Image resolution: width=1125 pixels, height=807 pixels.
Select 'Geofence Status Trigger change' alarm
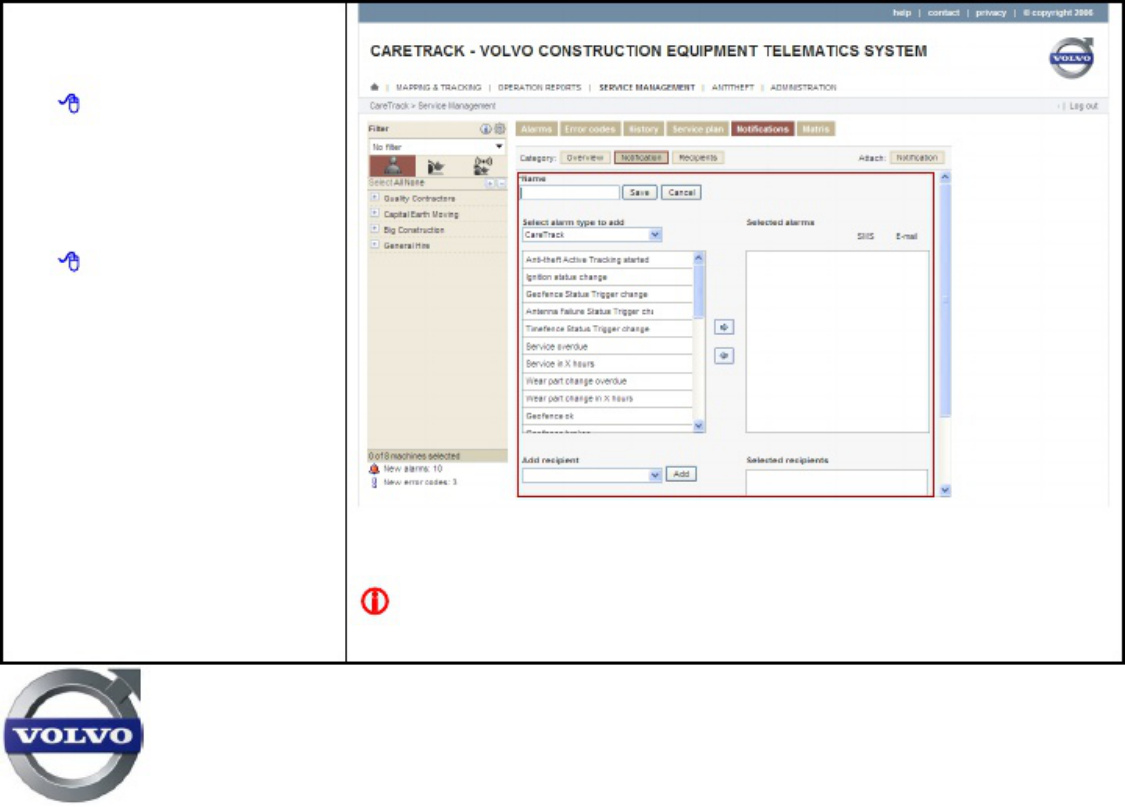click(607, 294)
